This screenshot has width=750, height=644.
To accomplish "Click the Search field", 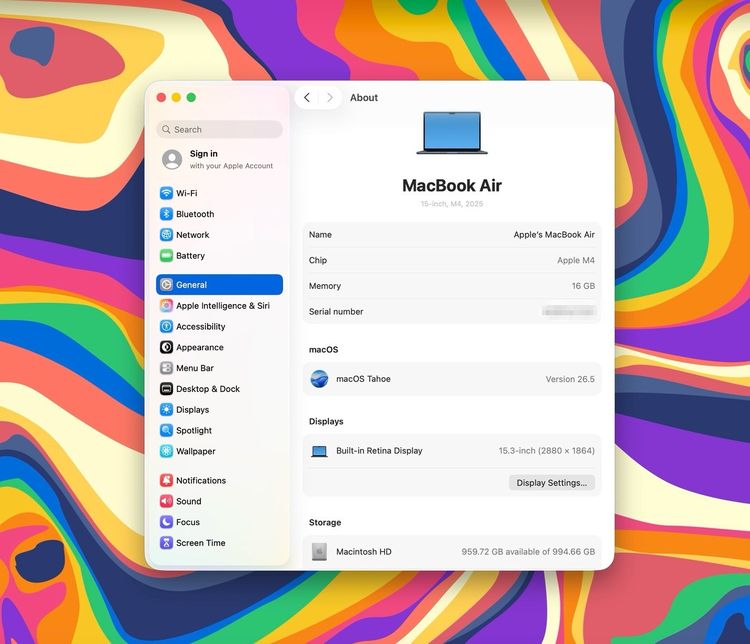I will pos(220,130).
